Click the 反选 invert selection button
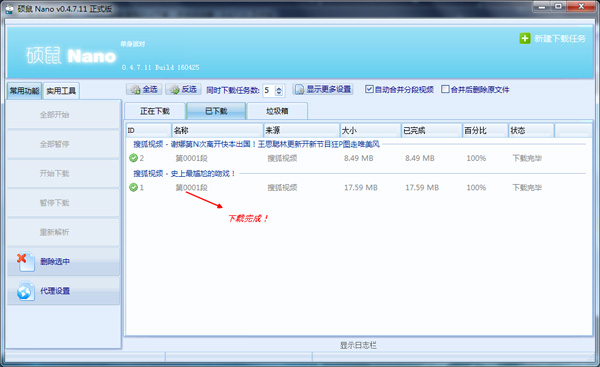Screen dimensions: 600x367 click(x=183, y=90)
